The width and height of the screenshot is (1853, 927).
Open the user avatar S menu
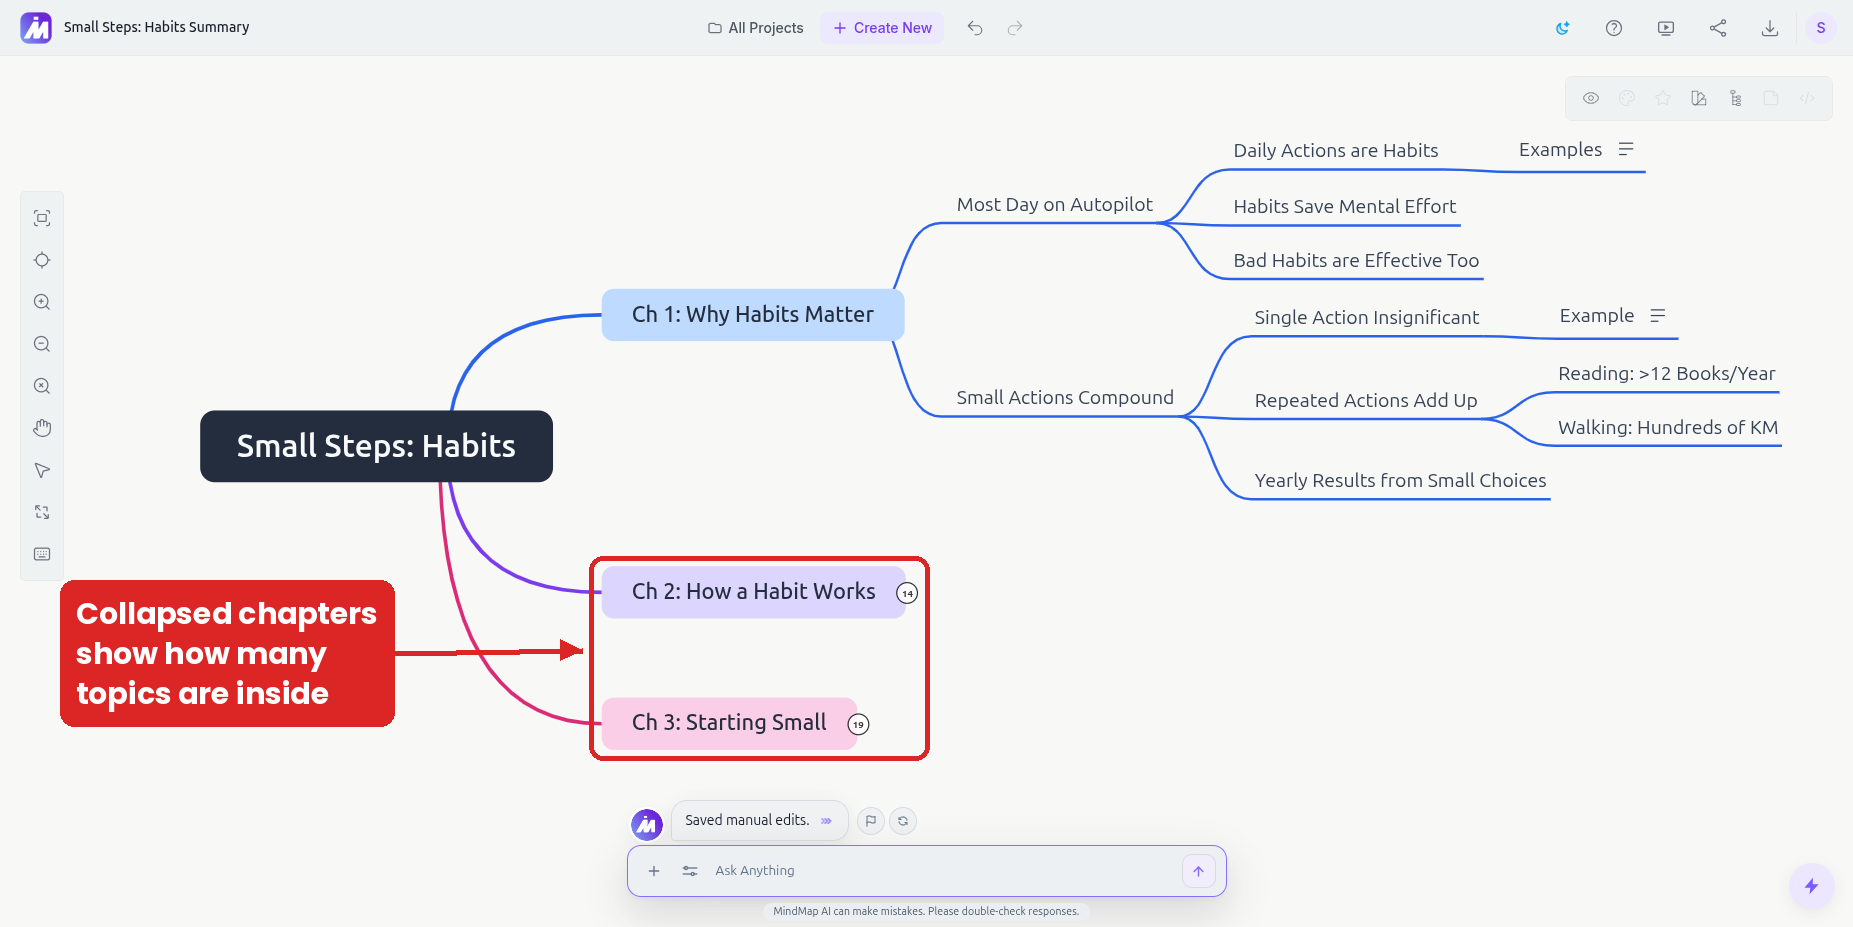point(1821,28)
